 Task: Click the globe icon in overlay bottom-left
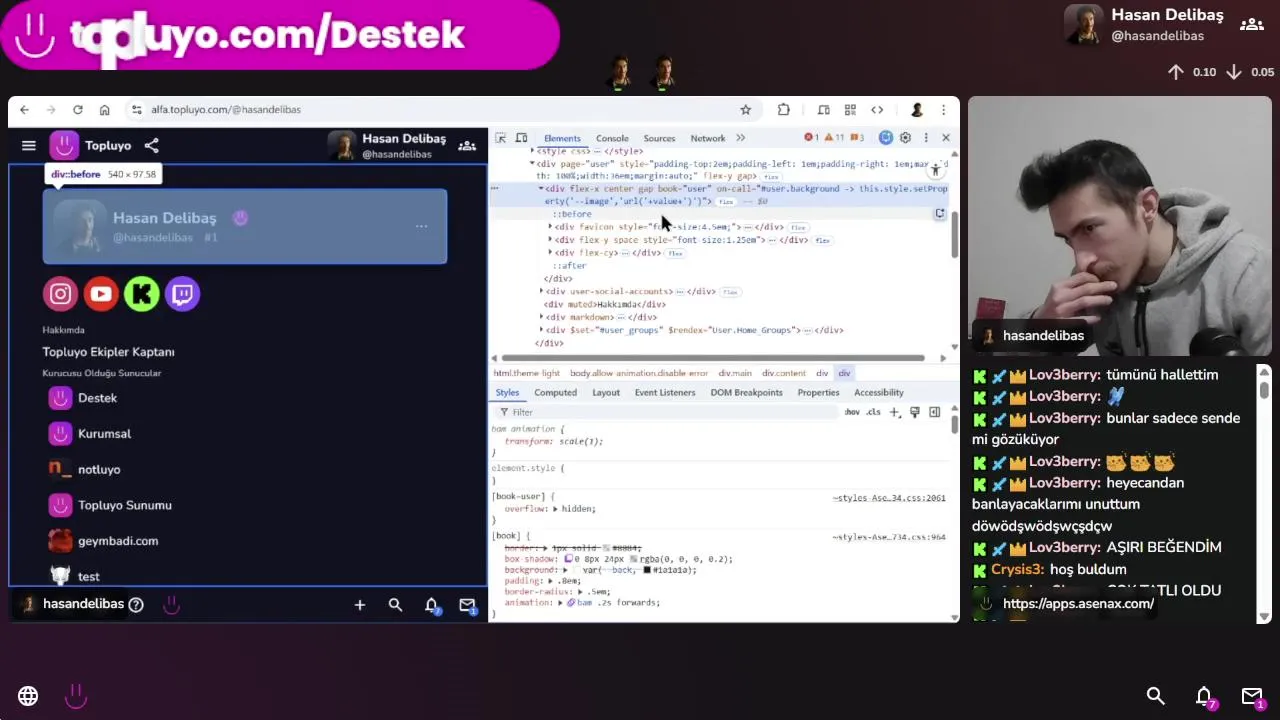click(28, 696)
